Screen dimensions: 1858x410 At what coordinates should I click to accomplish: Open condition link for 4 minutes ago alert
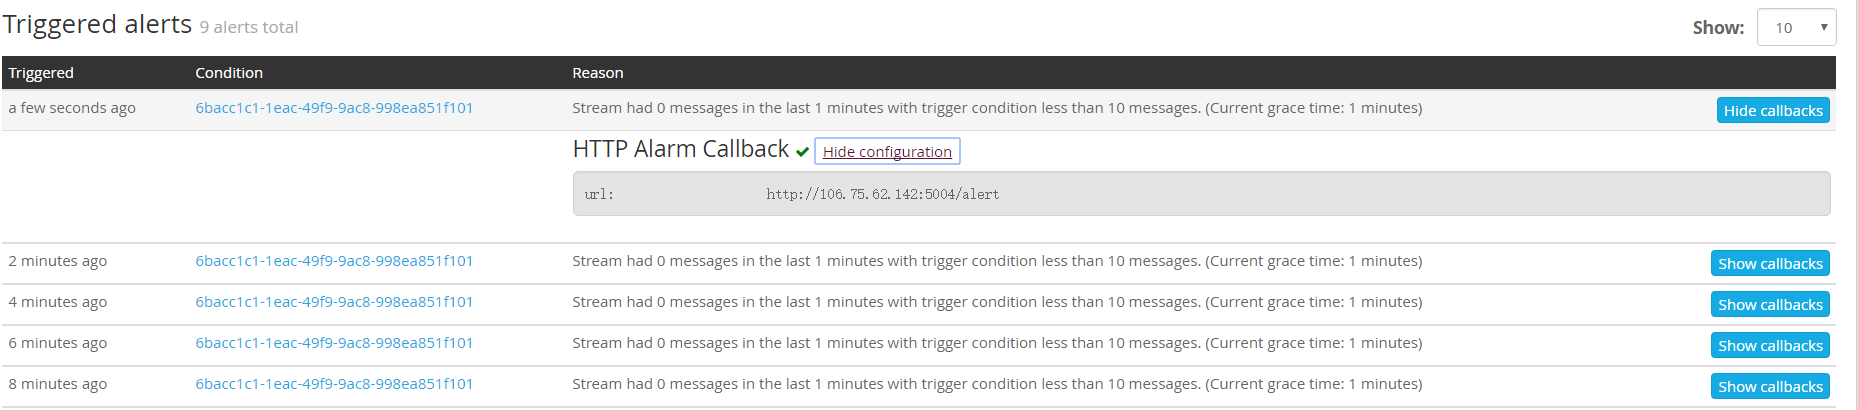(x=334, y=302)
